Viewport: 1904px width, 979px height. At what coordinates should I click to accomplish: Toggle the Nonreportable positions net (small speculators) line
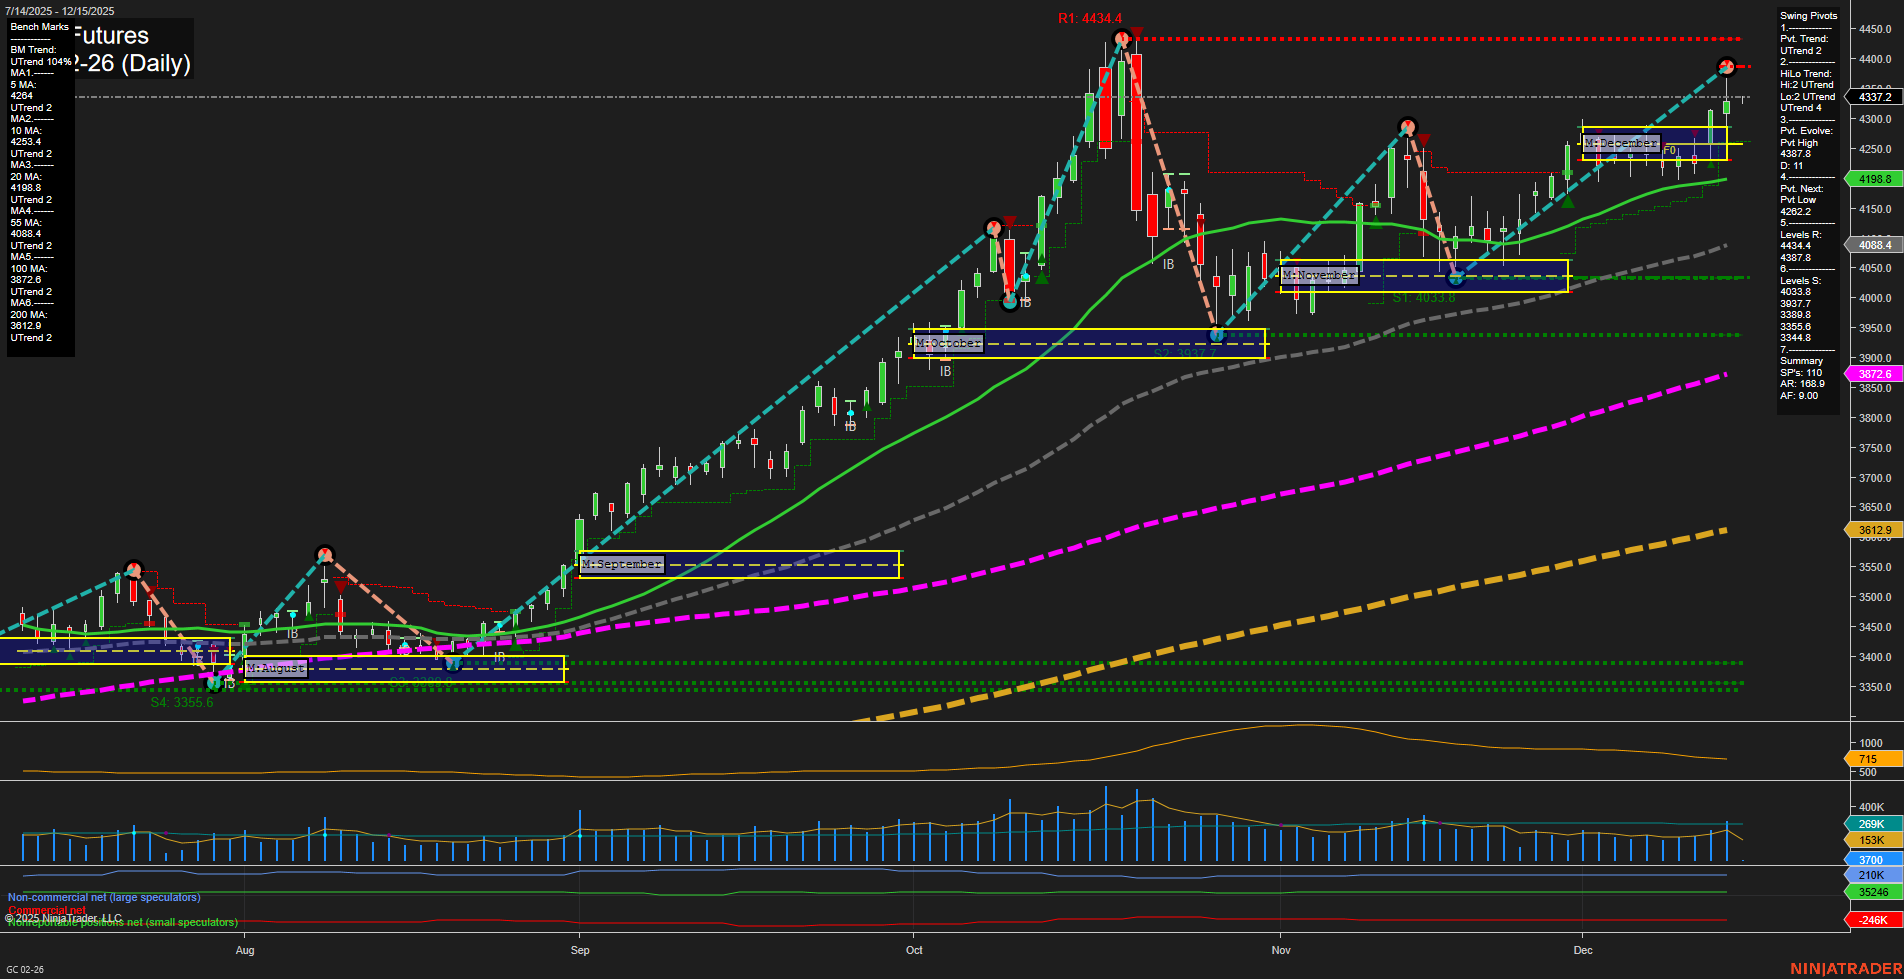click(122, 922)
